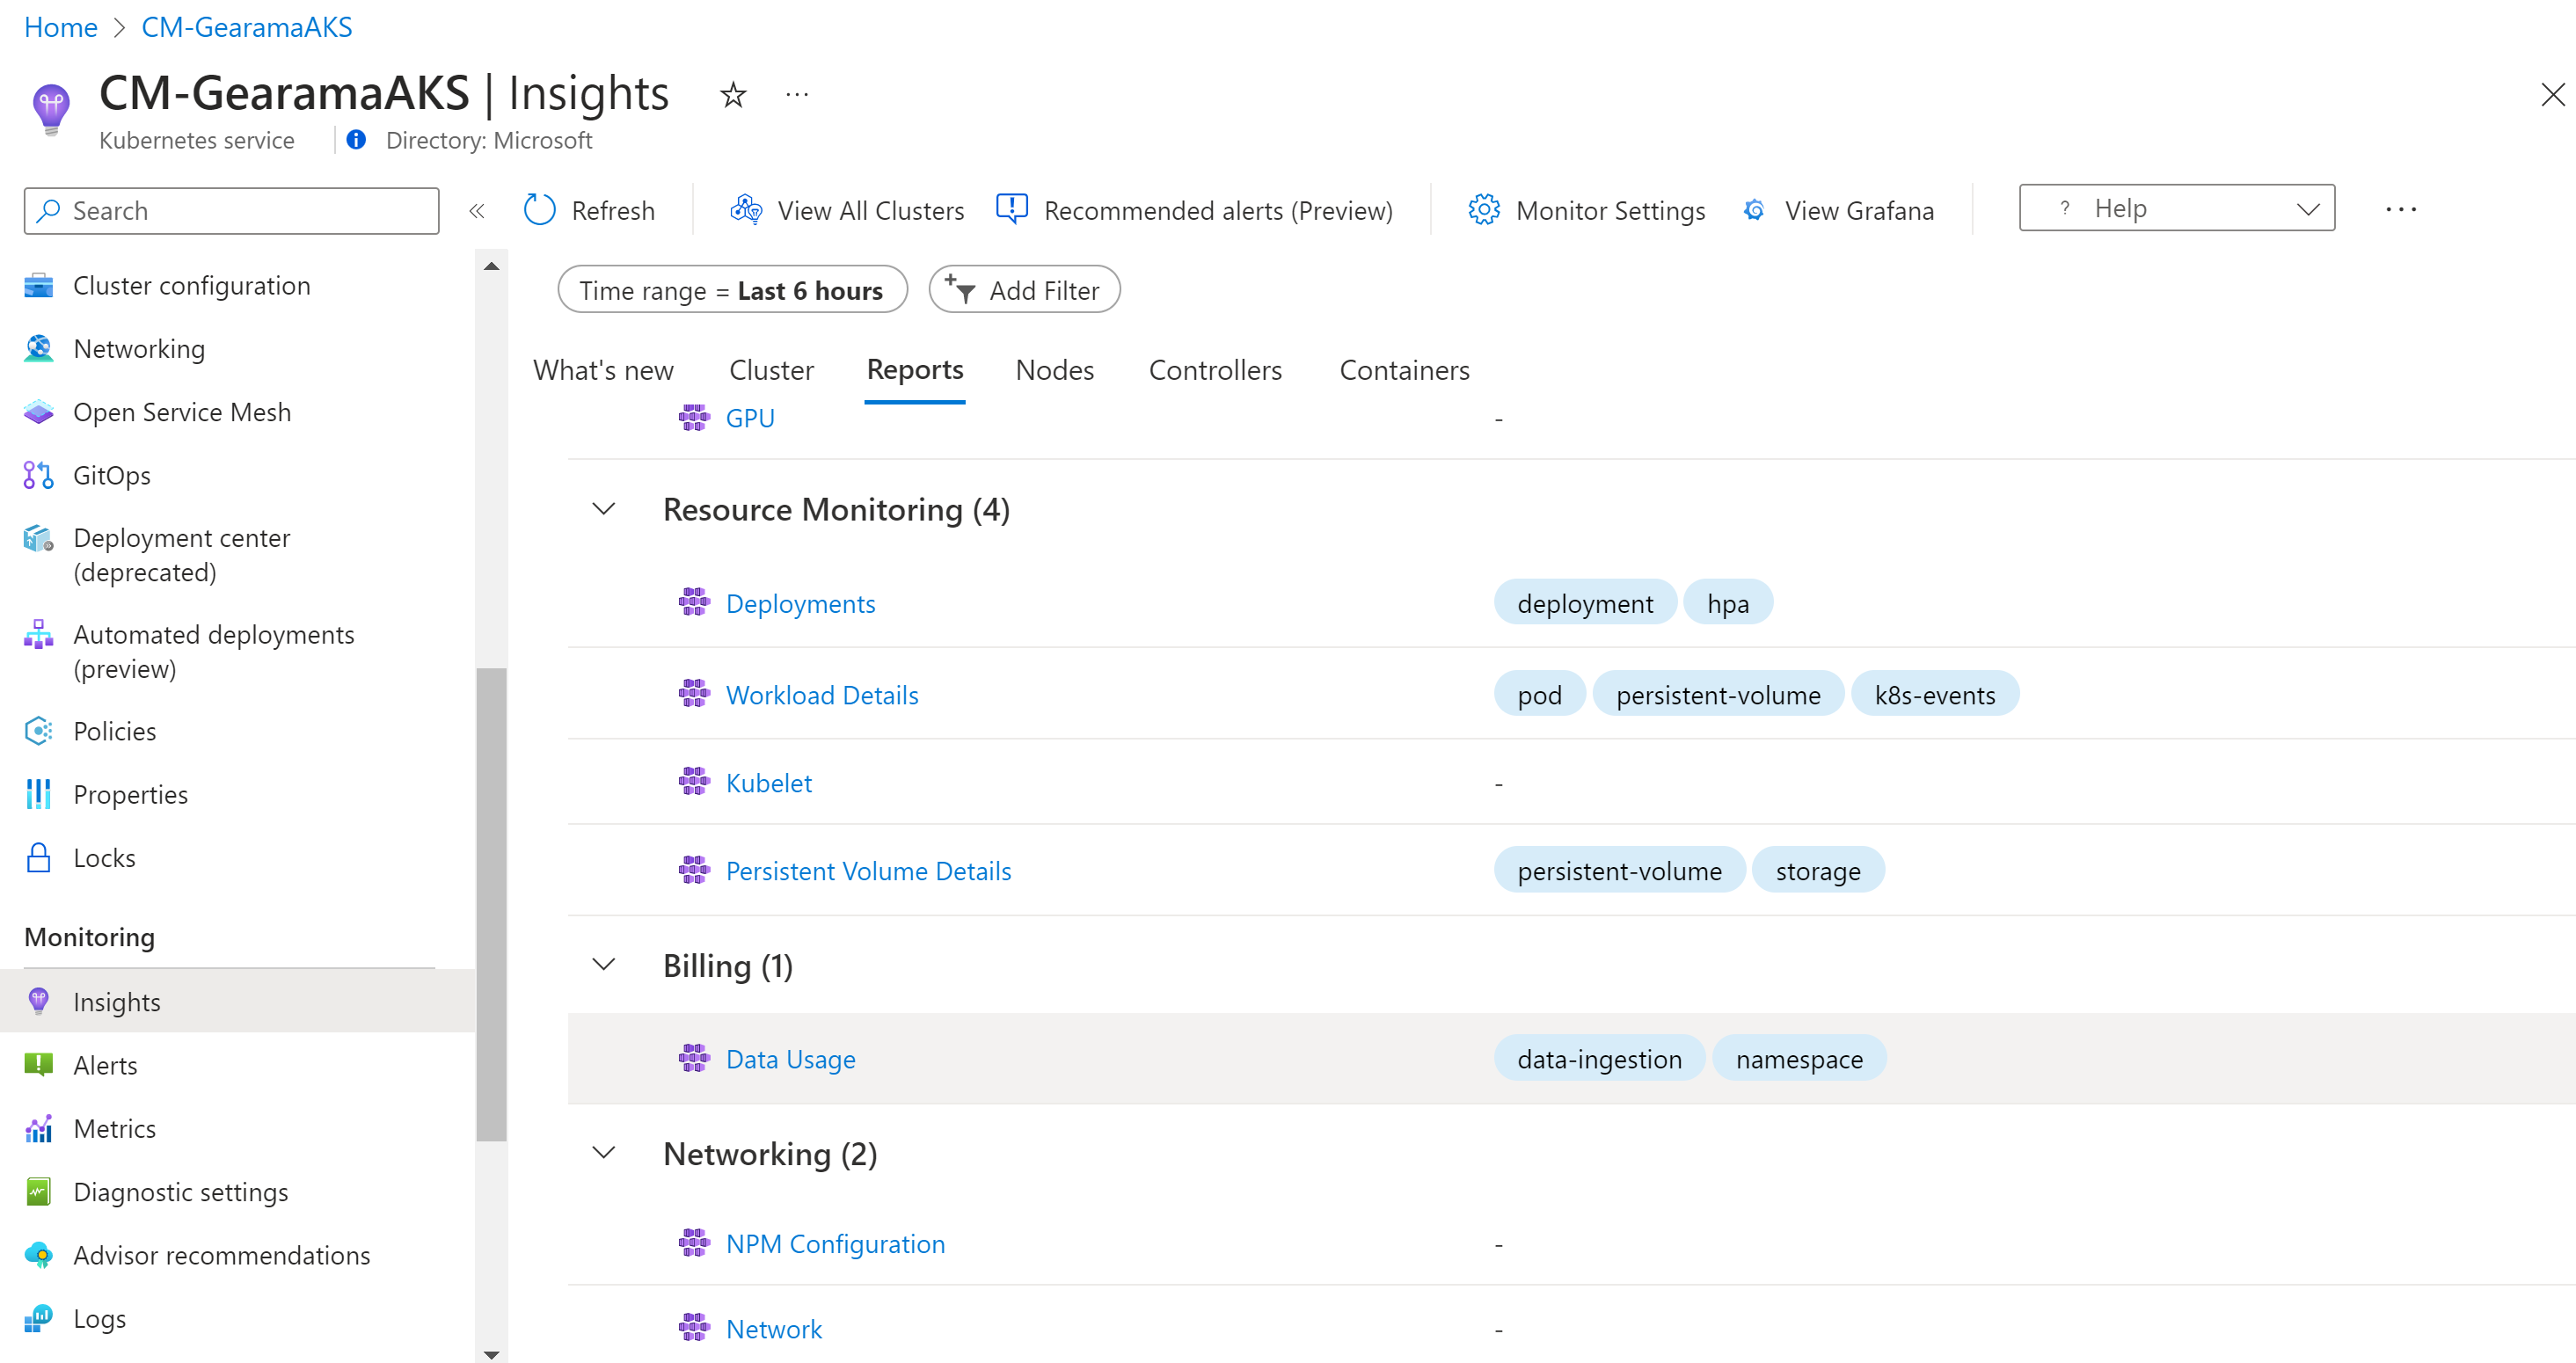Open the Deployments report

800,604
